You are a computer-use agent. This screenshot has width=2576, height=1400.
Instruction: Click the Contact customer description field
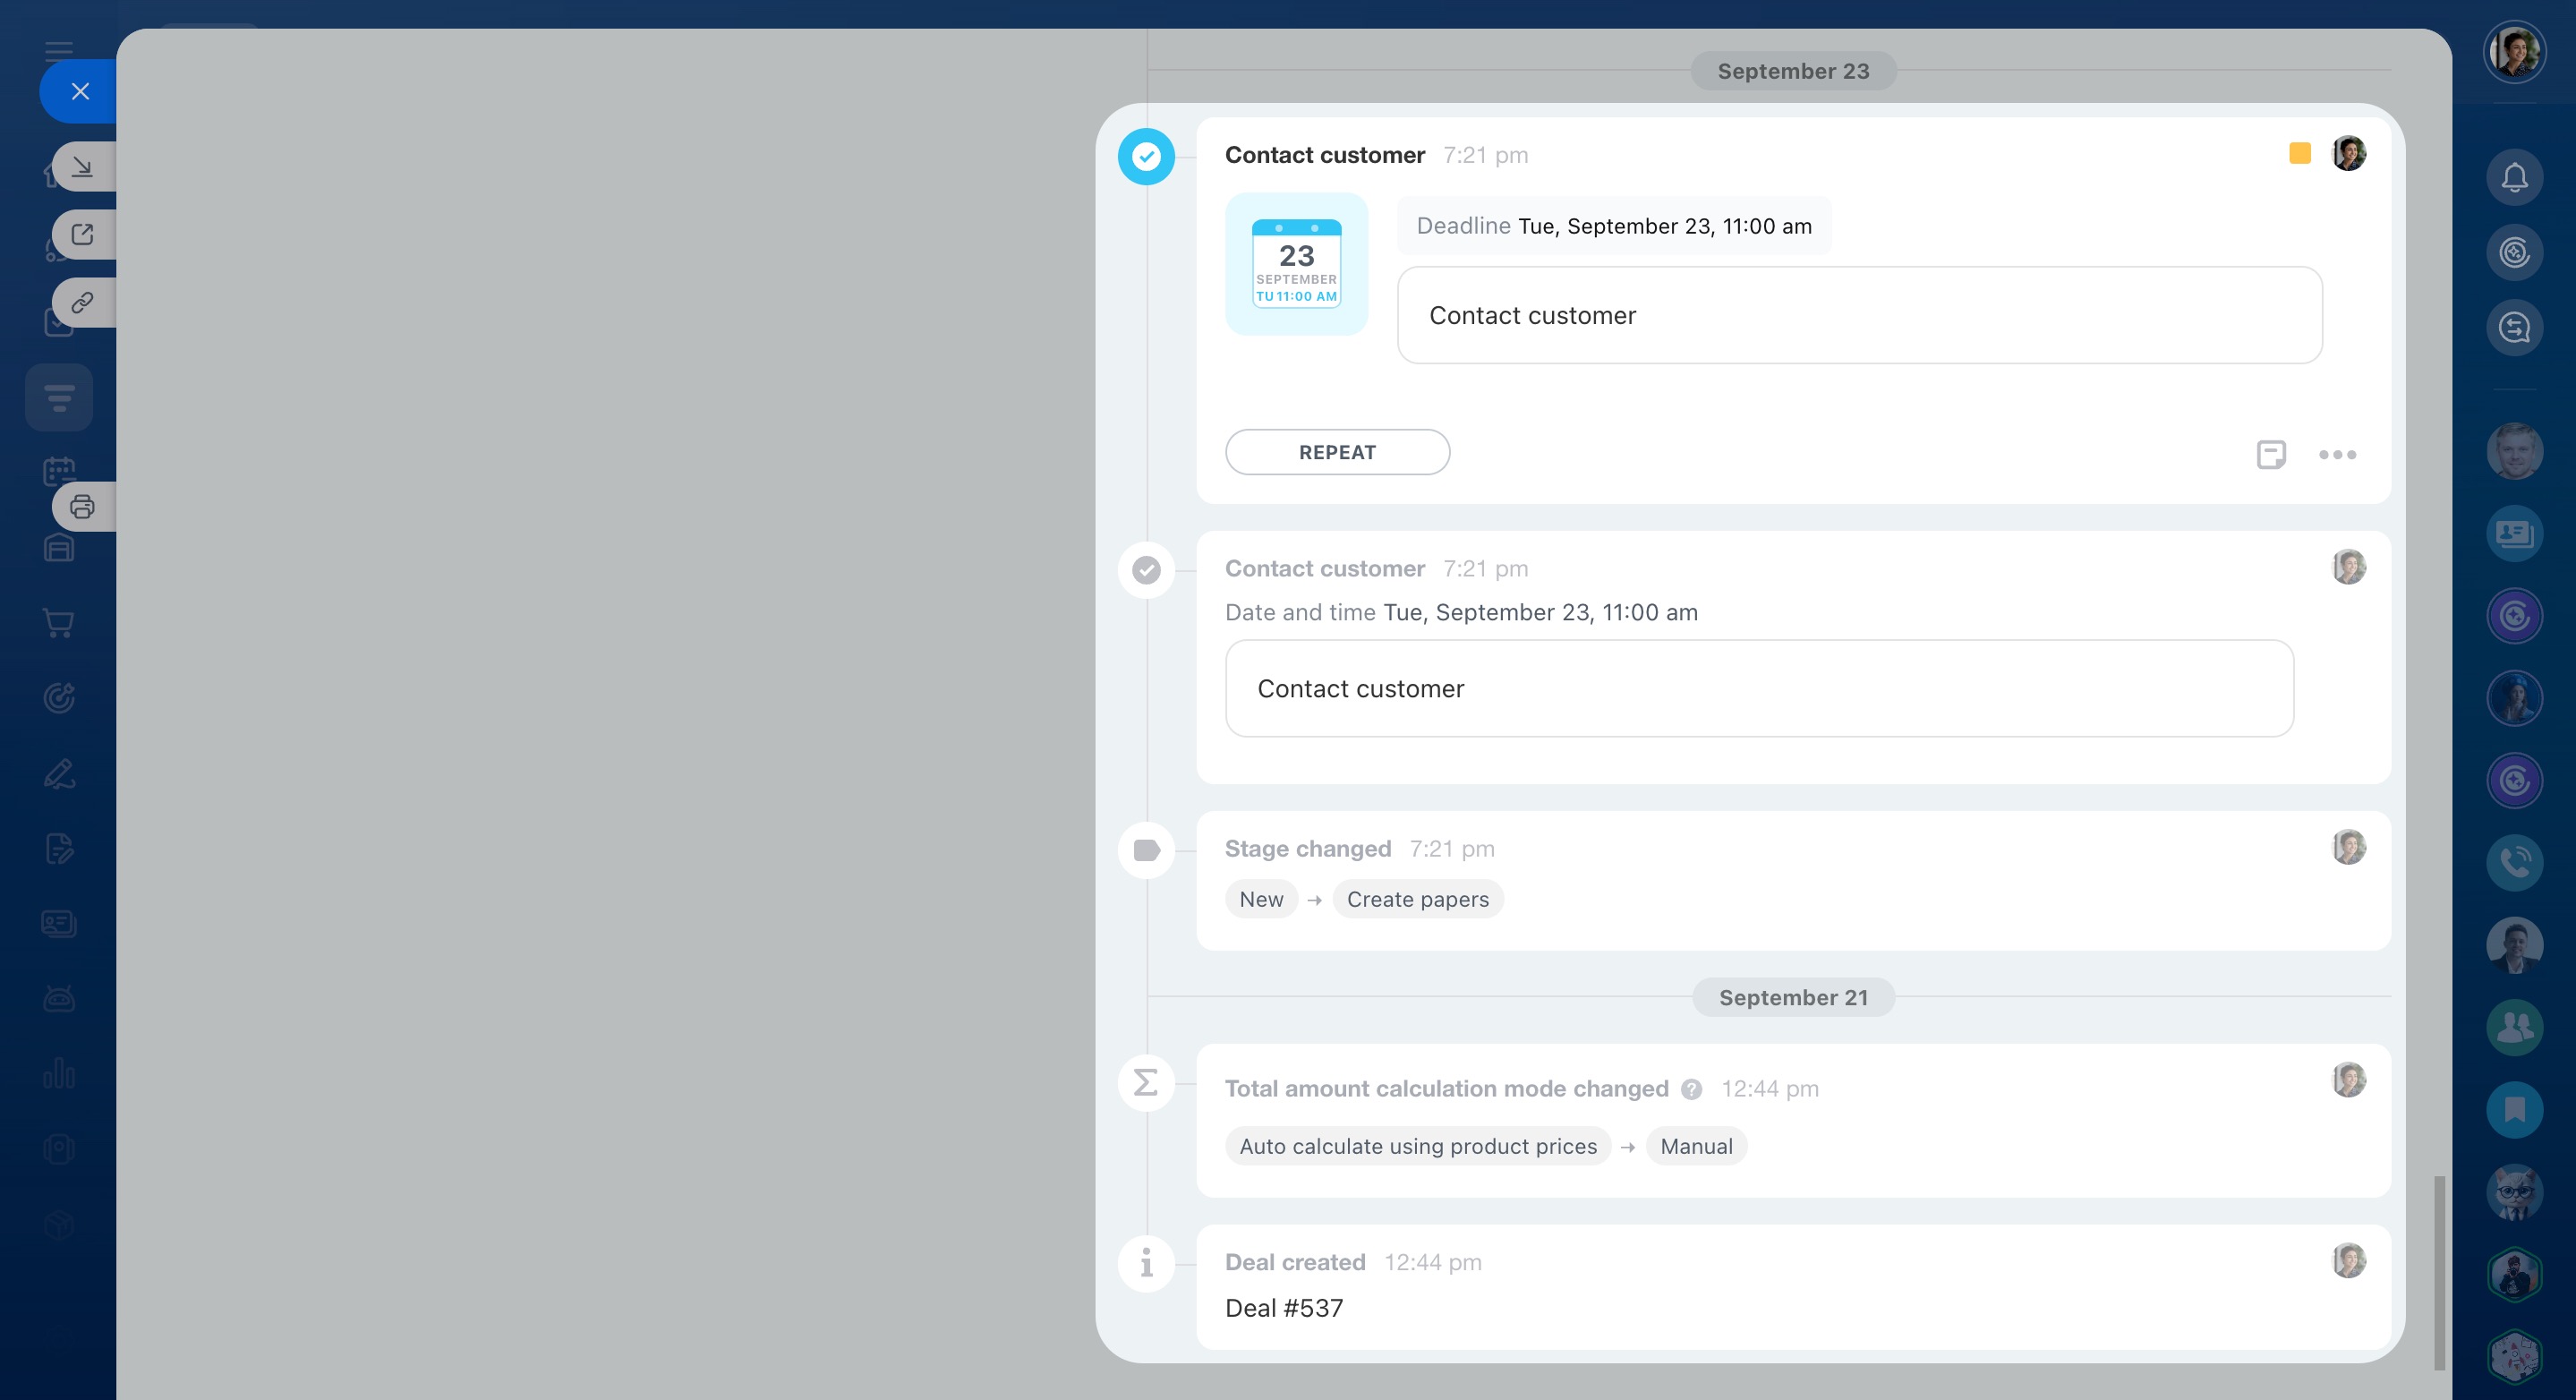click(1859, 316)
